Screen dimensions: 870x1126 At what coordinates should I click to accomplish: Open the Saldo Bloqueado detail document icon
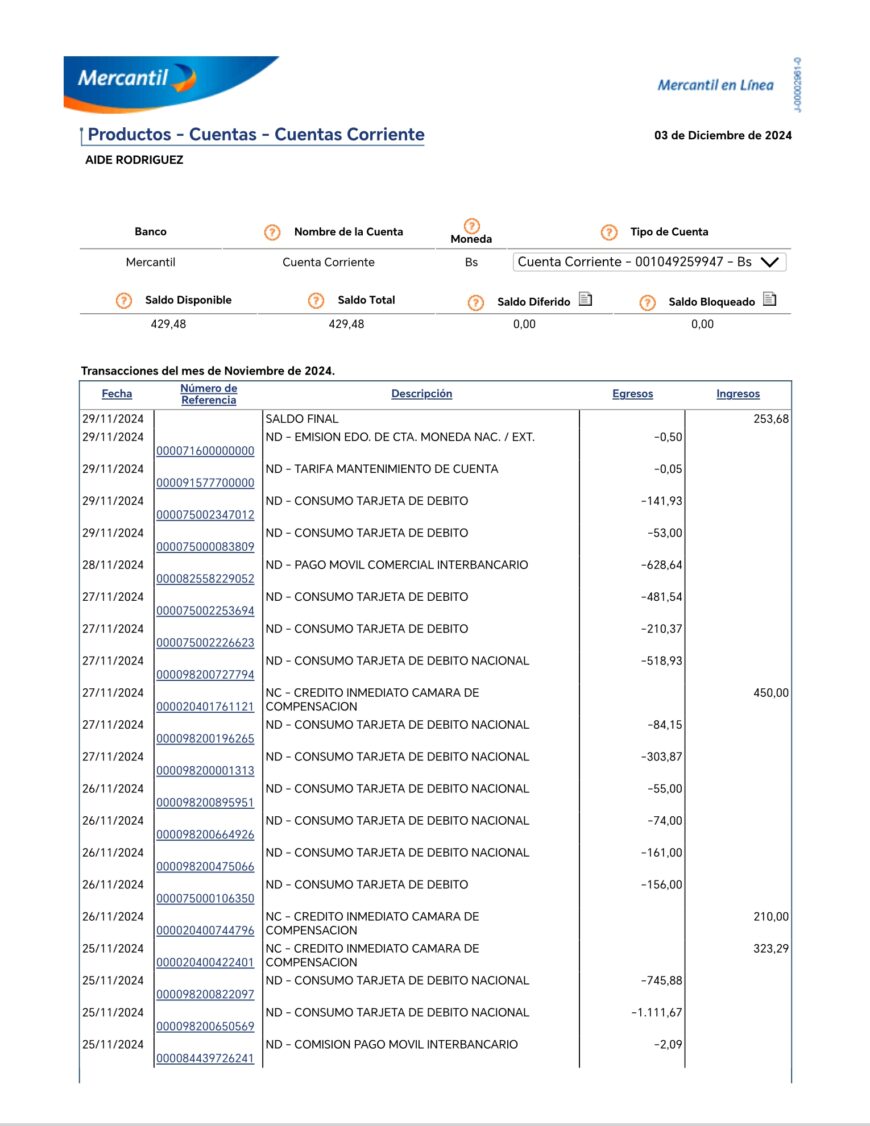770,299
